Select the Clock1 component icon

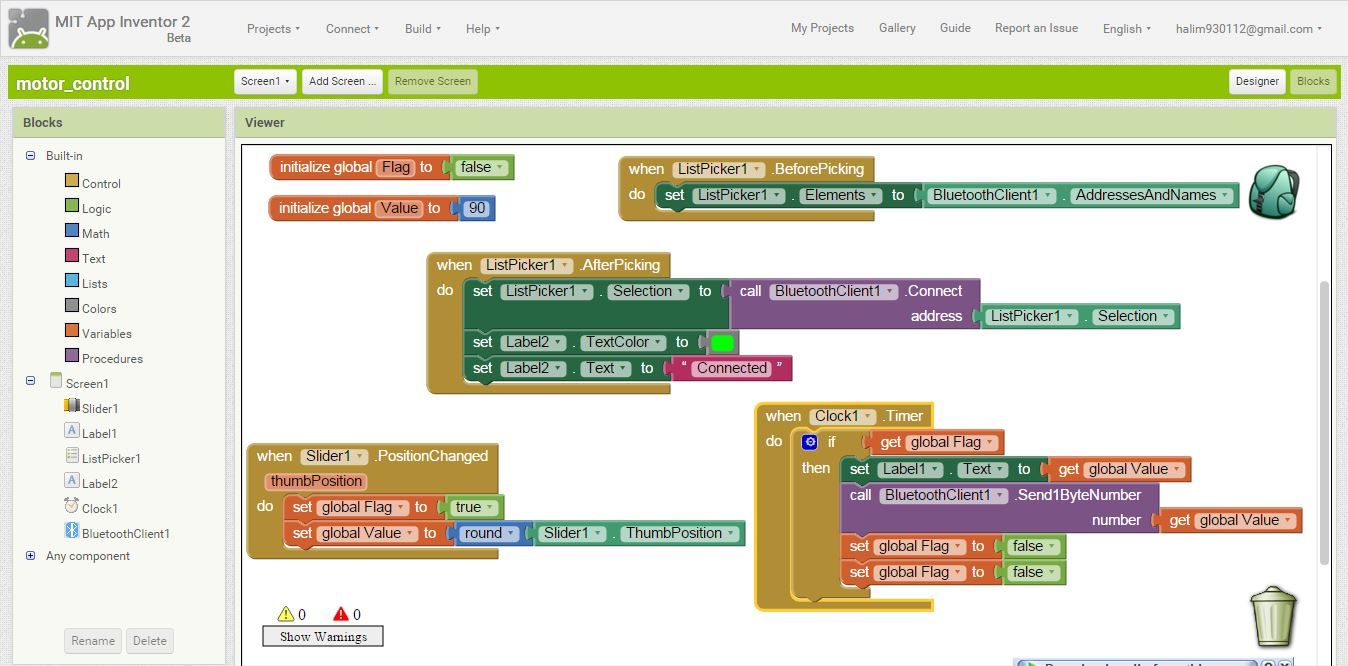(72, 506)
